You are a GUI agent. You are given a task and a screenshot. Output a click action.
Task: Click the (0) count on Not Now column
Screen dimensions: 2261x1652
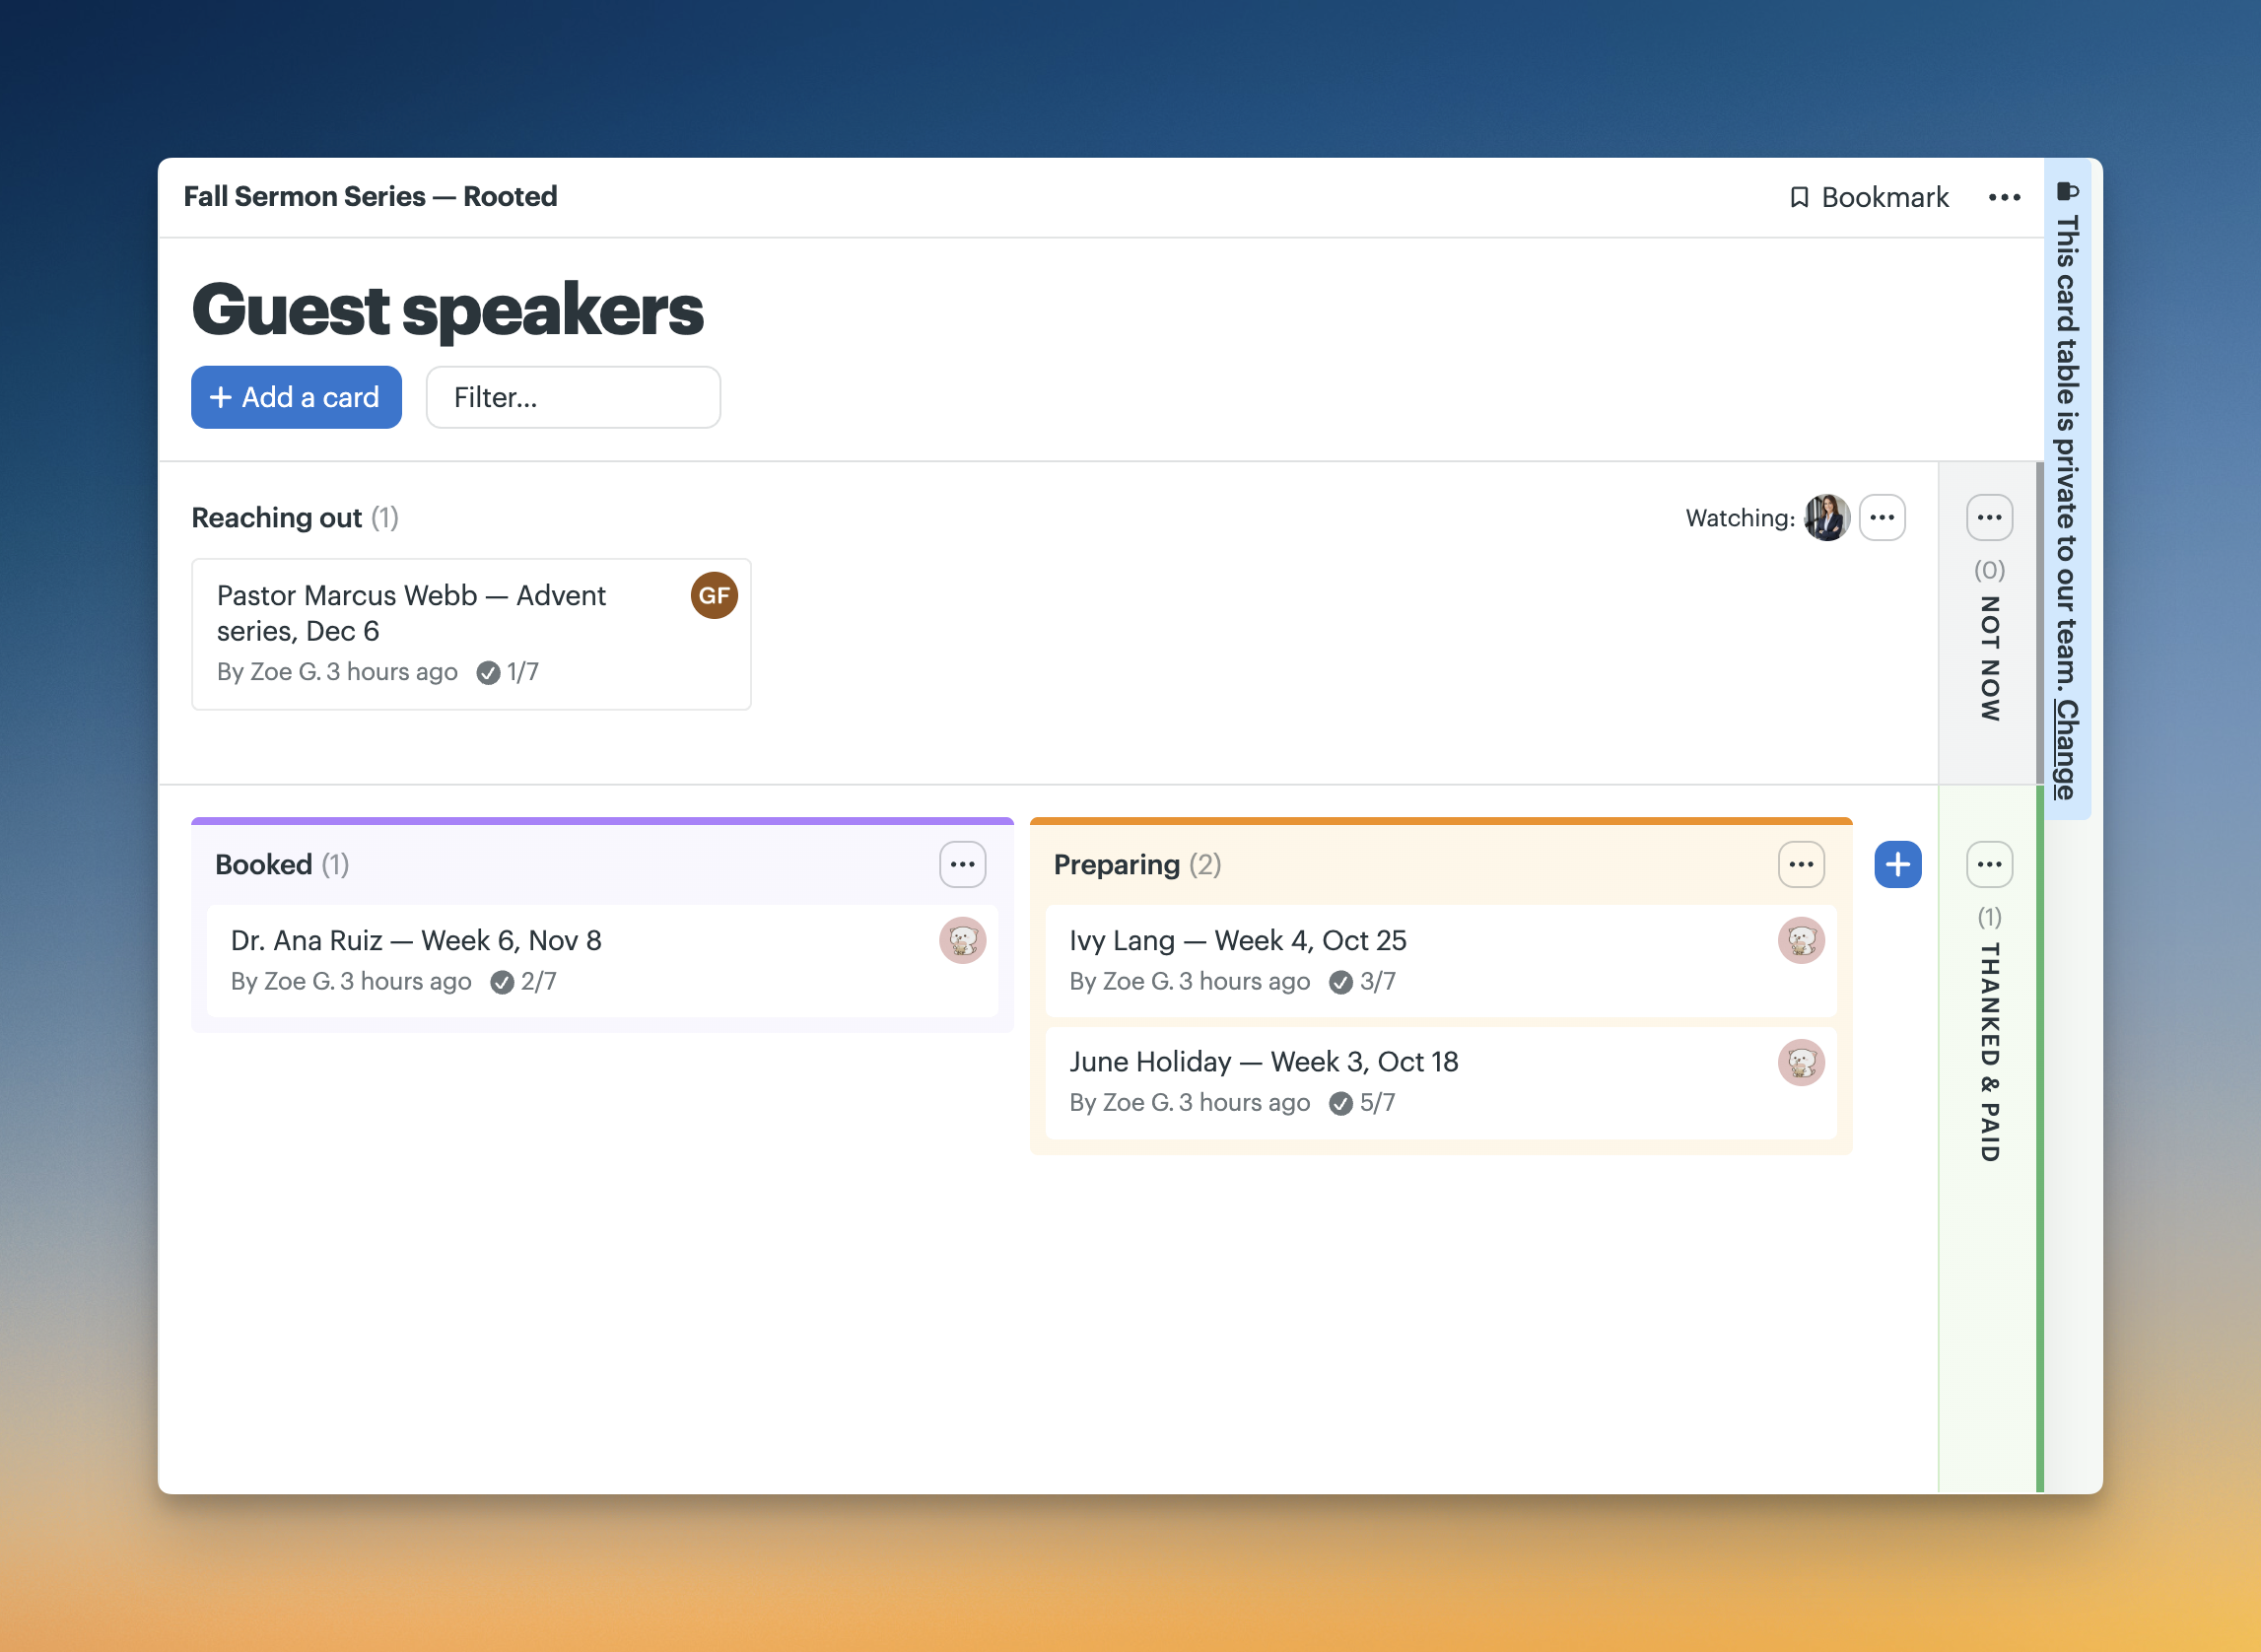pyautogui.click(x=1989, y=570)
